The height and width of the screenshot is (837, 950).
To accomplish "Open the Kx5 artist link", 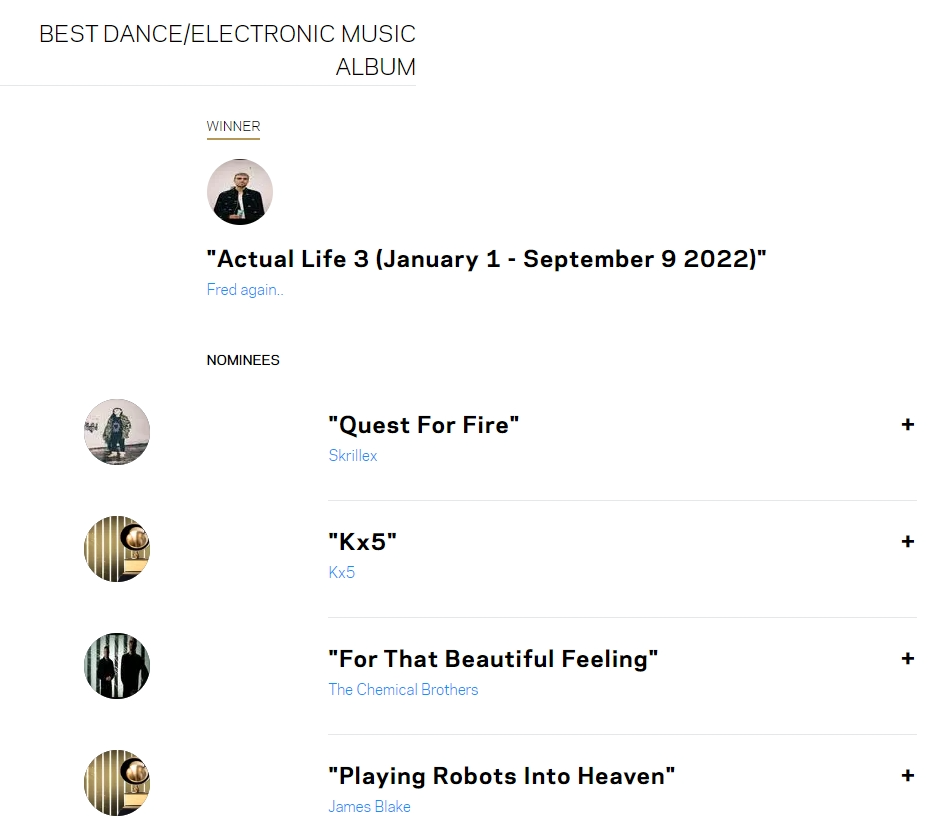I will point(342,572).
